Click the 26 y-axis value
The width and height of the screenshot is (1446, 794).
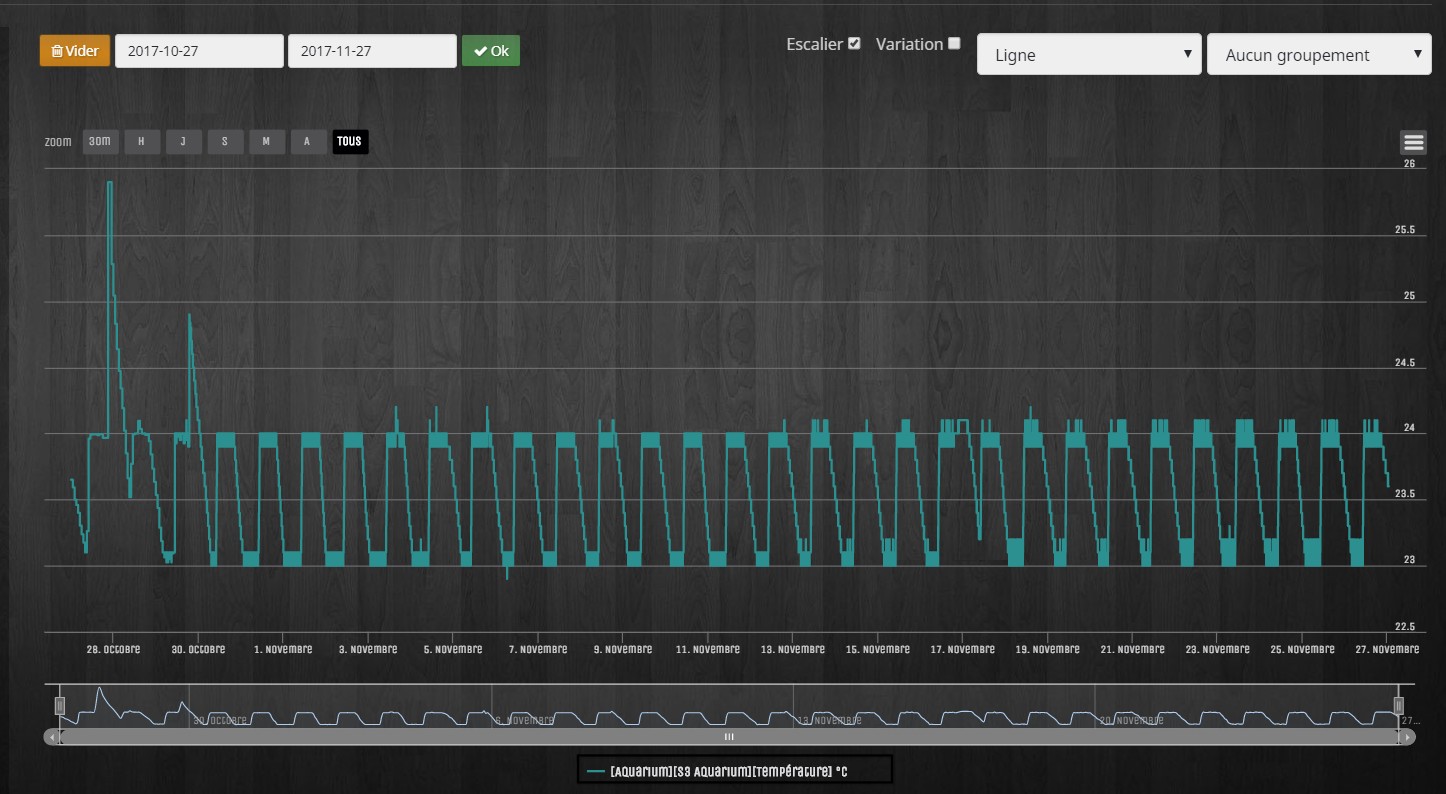click(x=1410, y=164)
